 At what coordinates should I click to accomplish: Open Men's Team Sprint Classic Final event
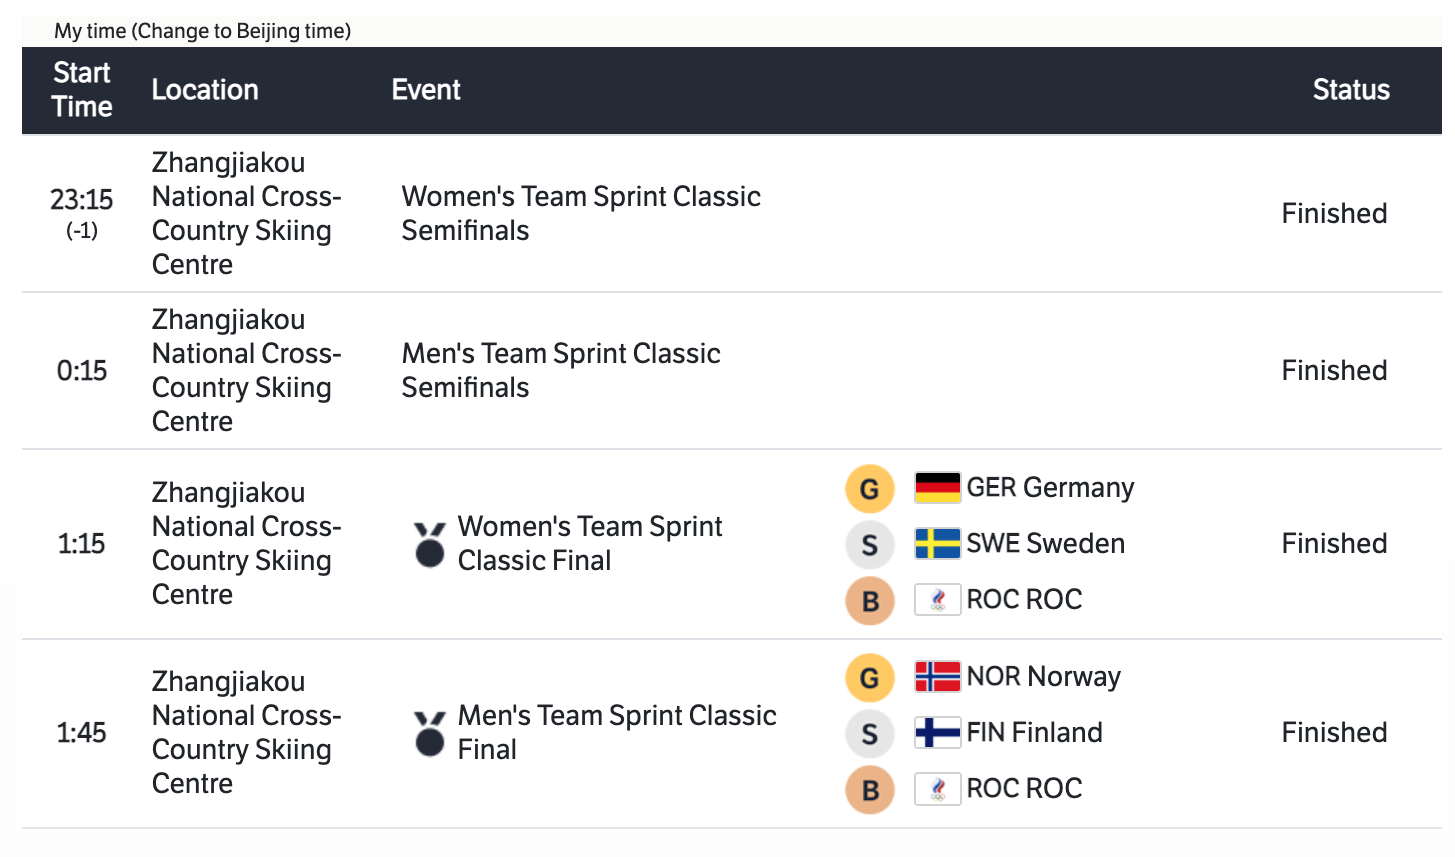[616, 732]
